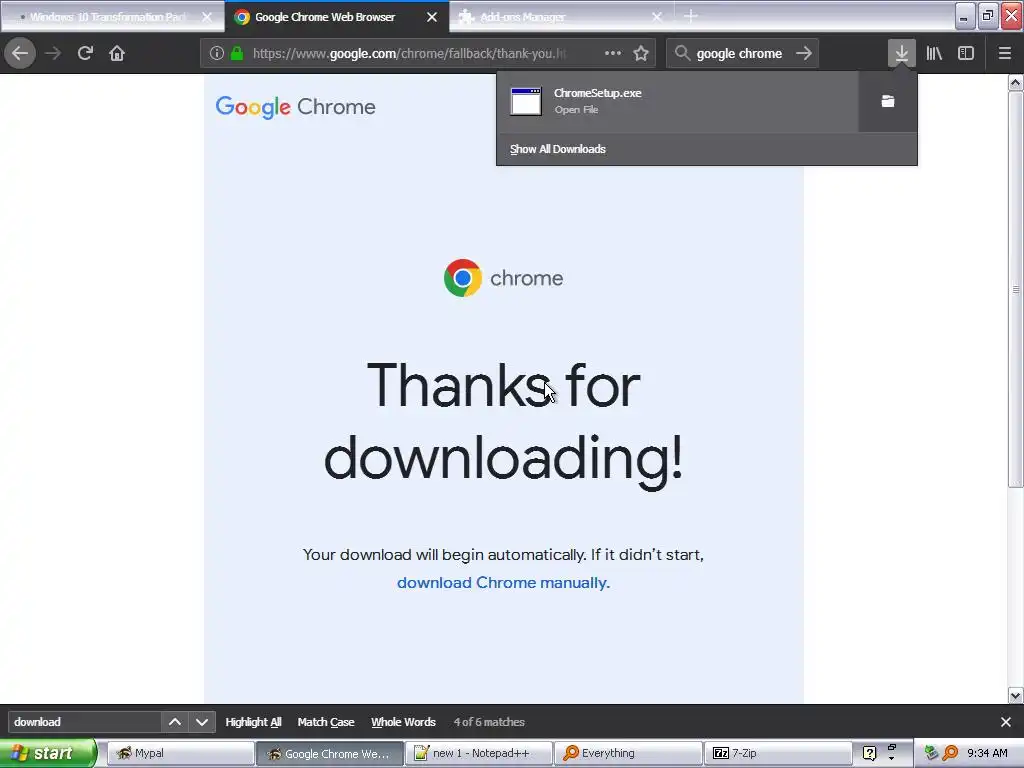Click download Chrome manually link
Viewport: 1024px width, 768px height.
click(504, 583)
